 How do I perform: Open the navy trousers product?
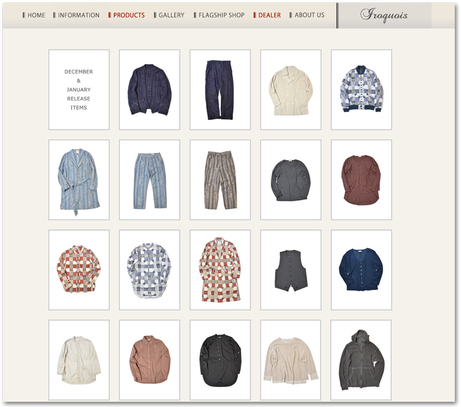tap(220, 90)
